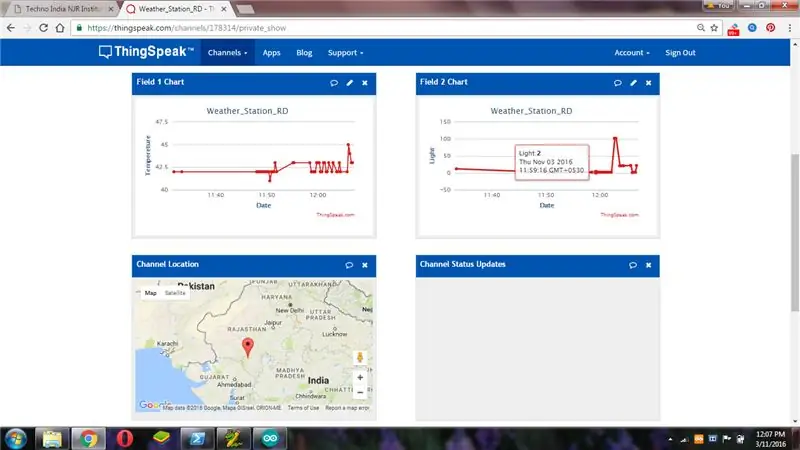Close the Field 2 Chart widget
Screen dimensions: 800x450
coord(648,83)
